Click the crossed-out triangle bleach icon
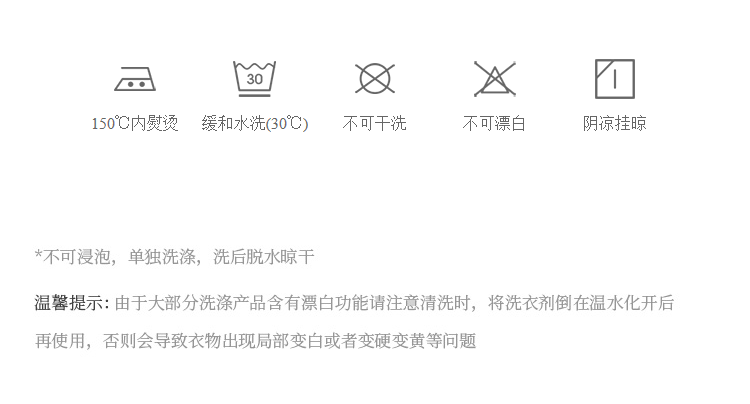The height and width of the screenshot is (404, 750). coord(495,79)
